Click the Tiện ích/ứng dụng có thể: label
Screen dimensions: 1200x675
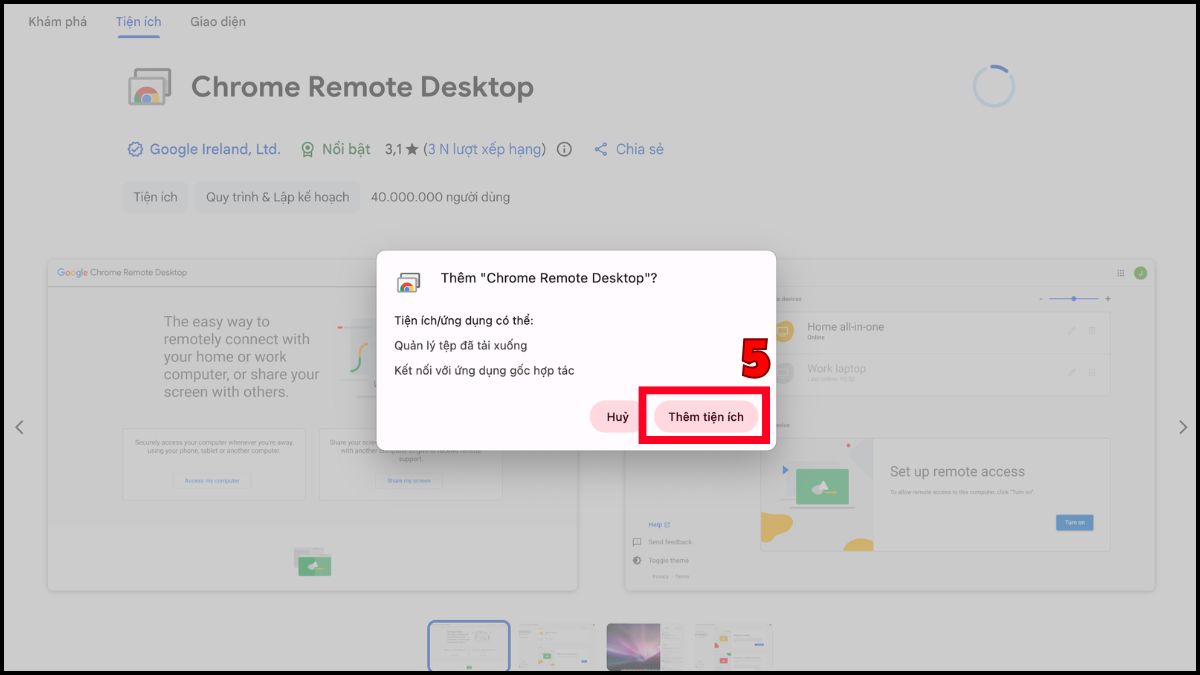pos(464,320)
